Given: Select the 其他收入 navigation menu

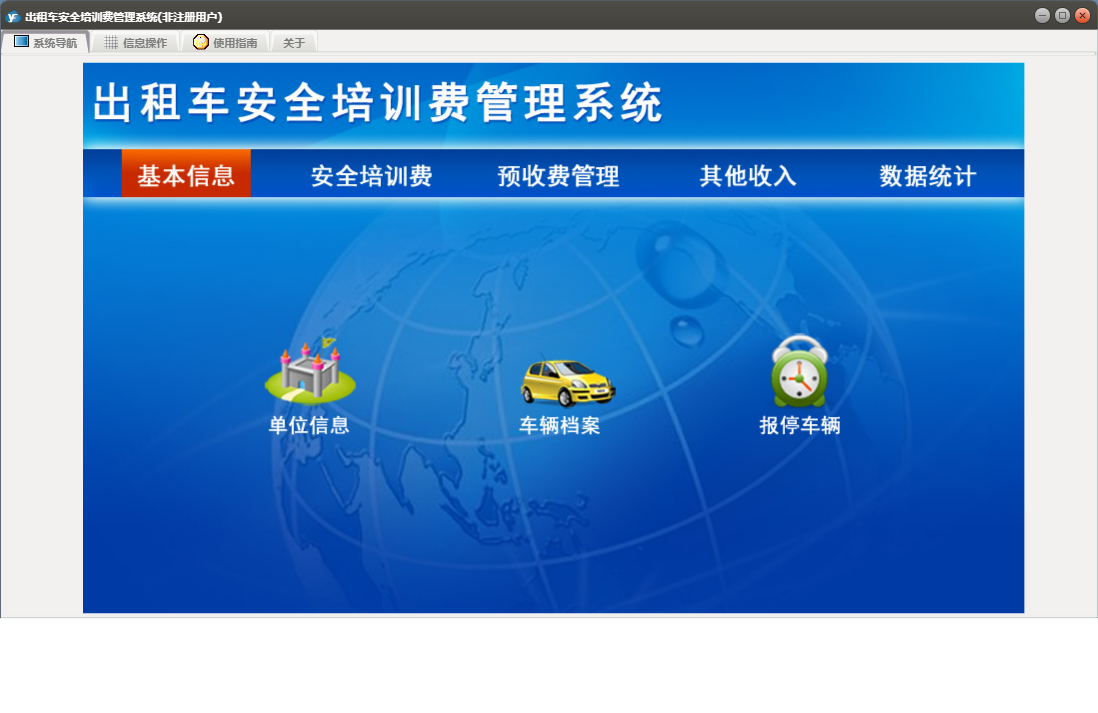Looking at the screenshot, I should click(748, 176).
